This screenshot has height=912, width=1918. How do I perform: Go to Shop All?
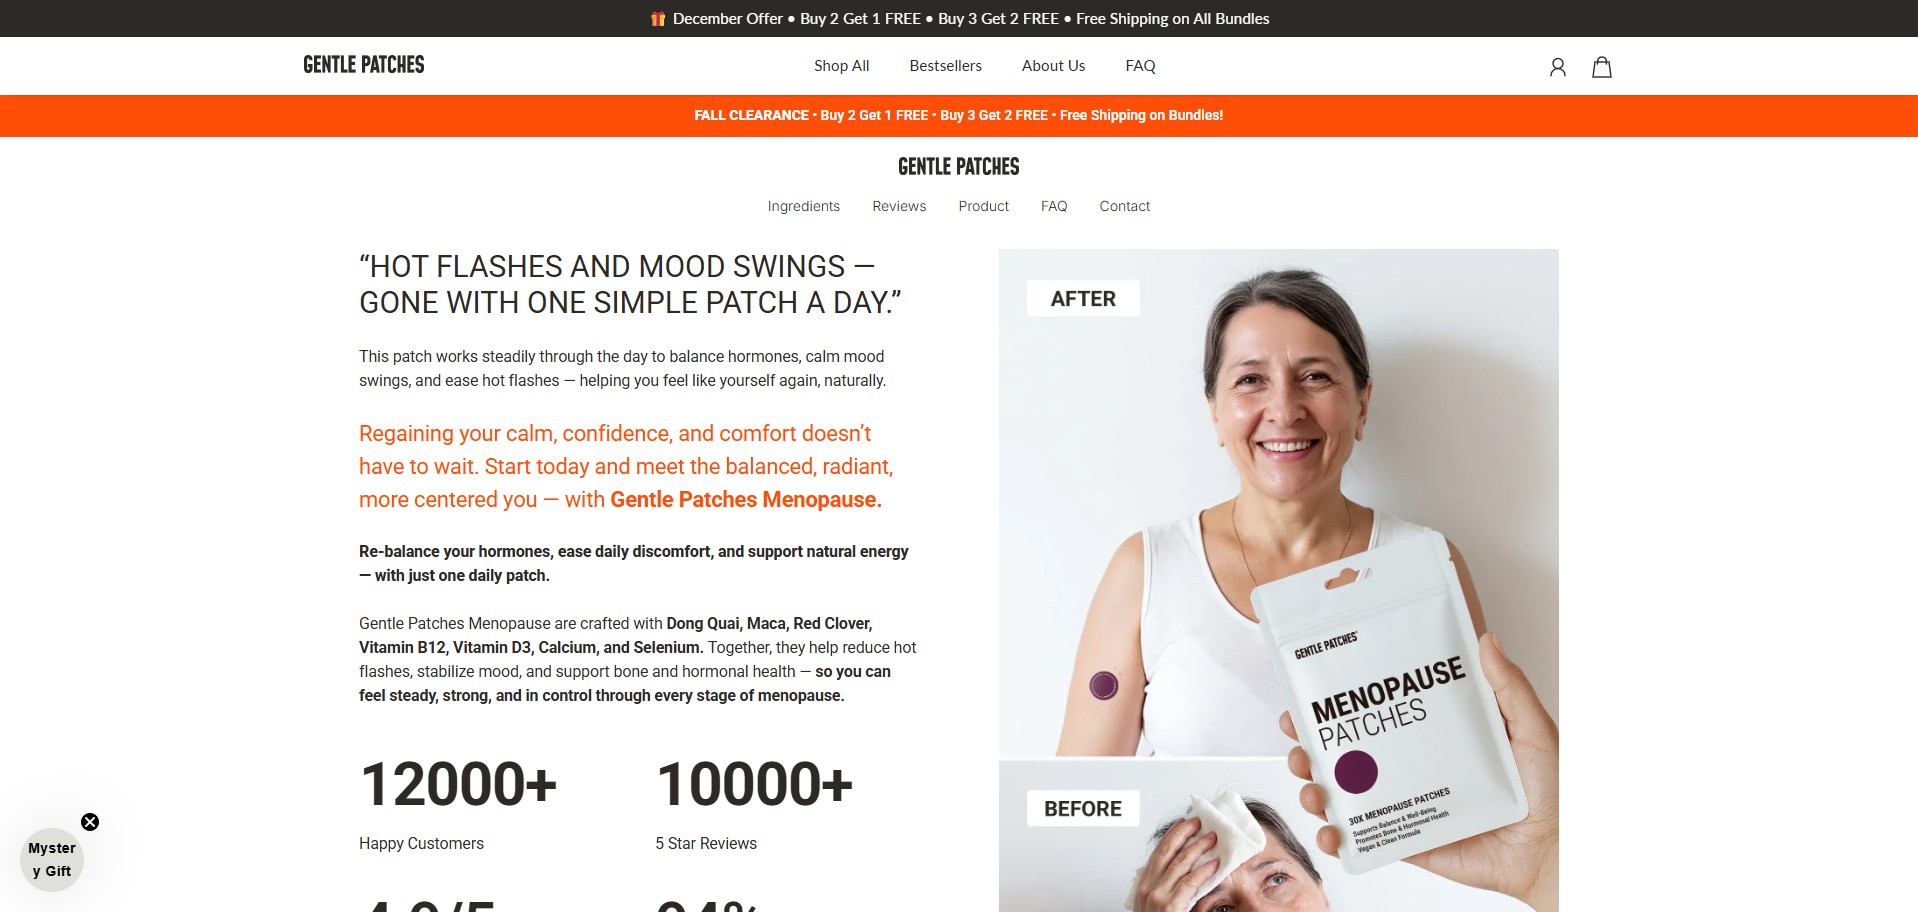pyautogui.click(x=841, y=66)
